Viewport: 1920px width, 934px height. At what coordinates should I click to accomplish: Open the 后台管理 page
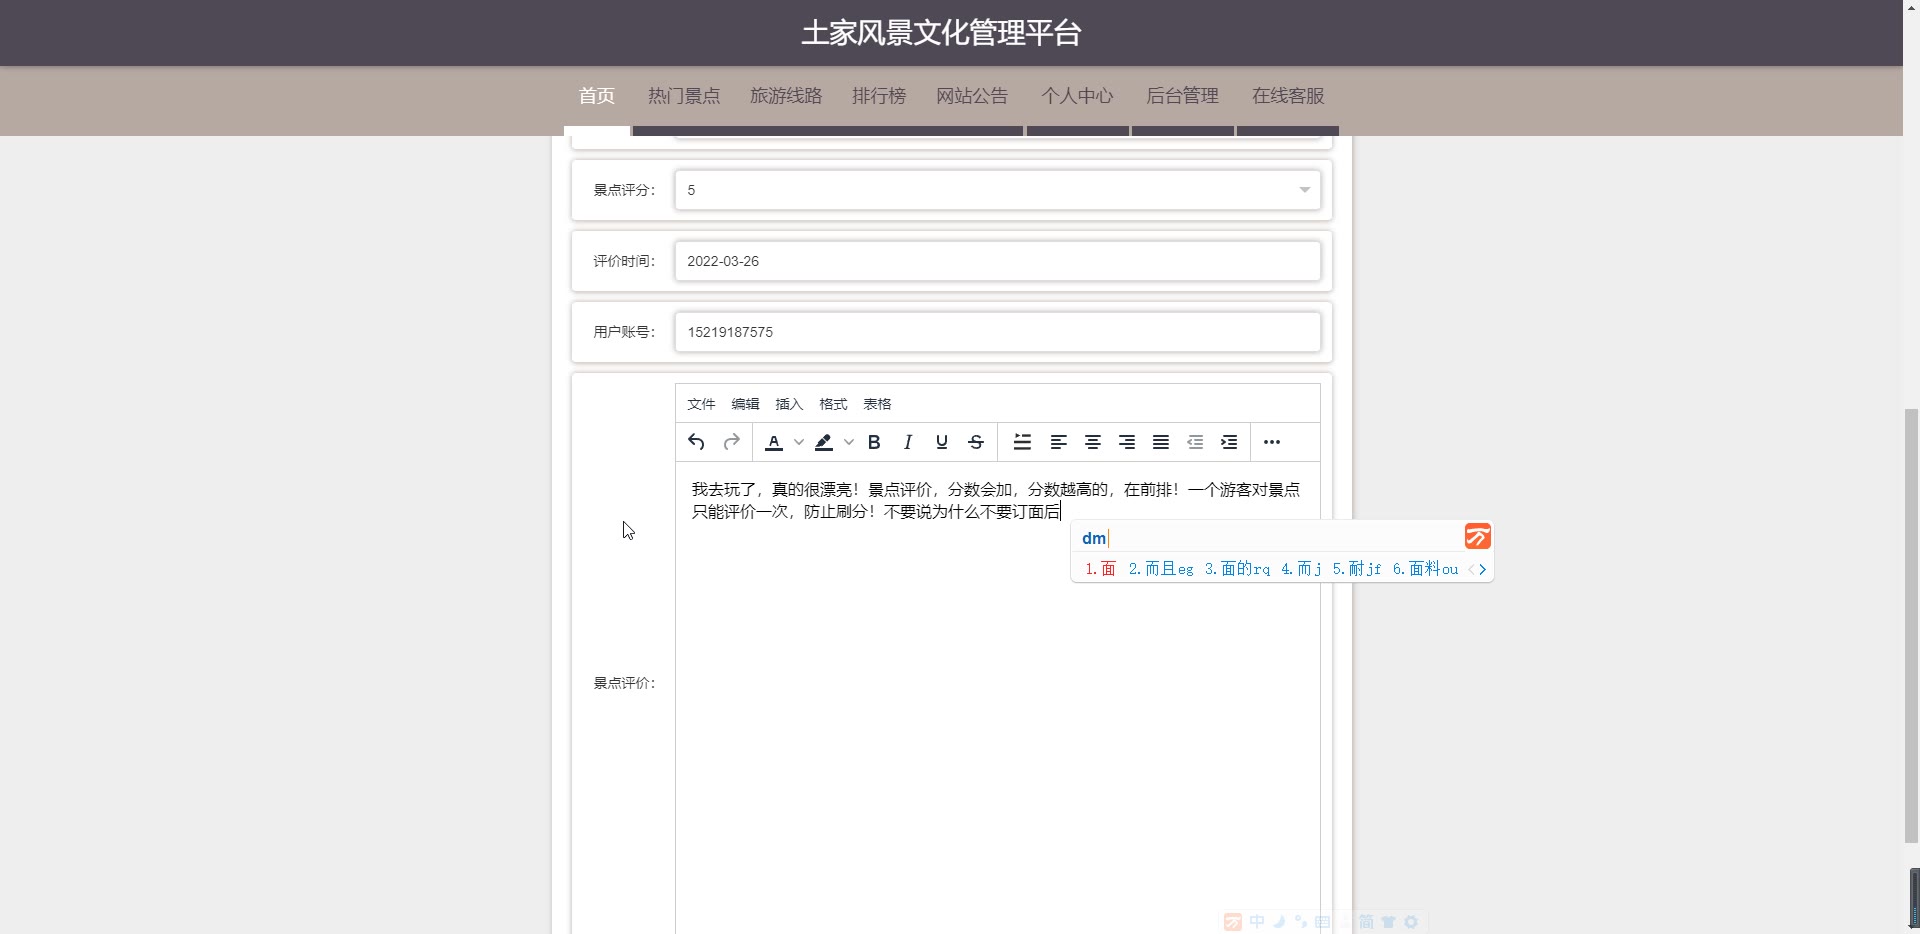pos(1182,96)
